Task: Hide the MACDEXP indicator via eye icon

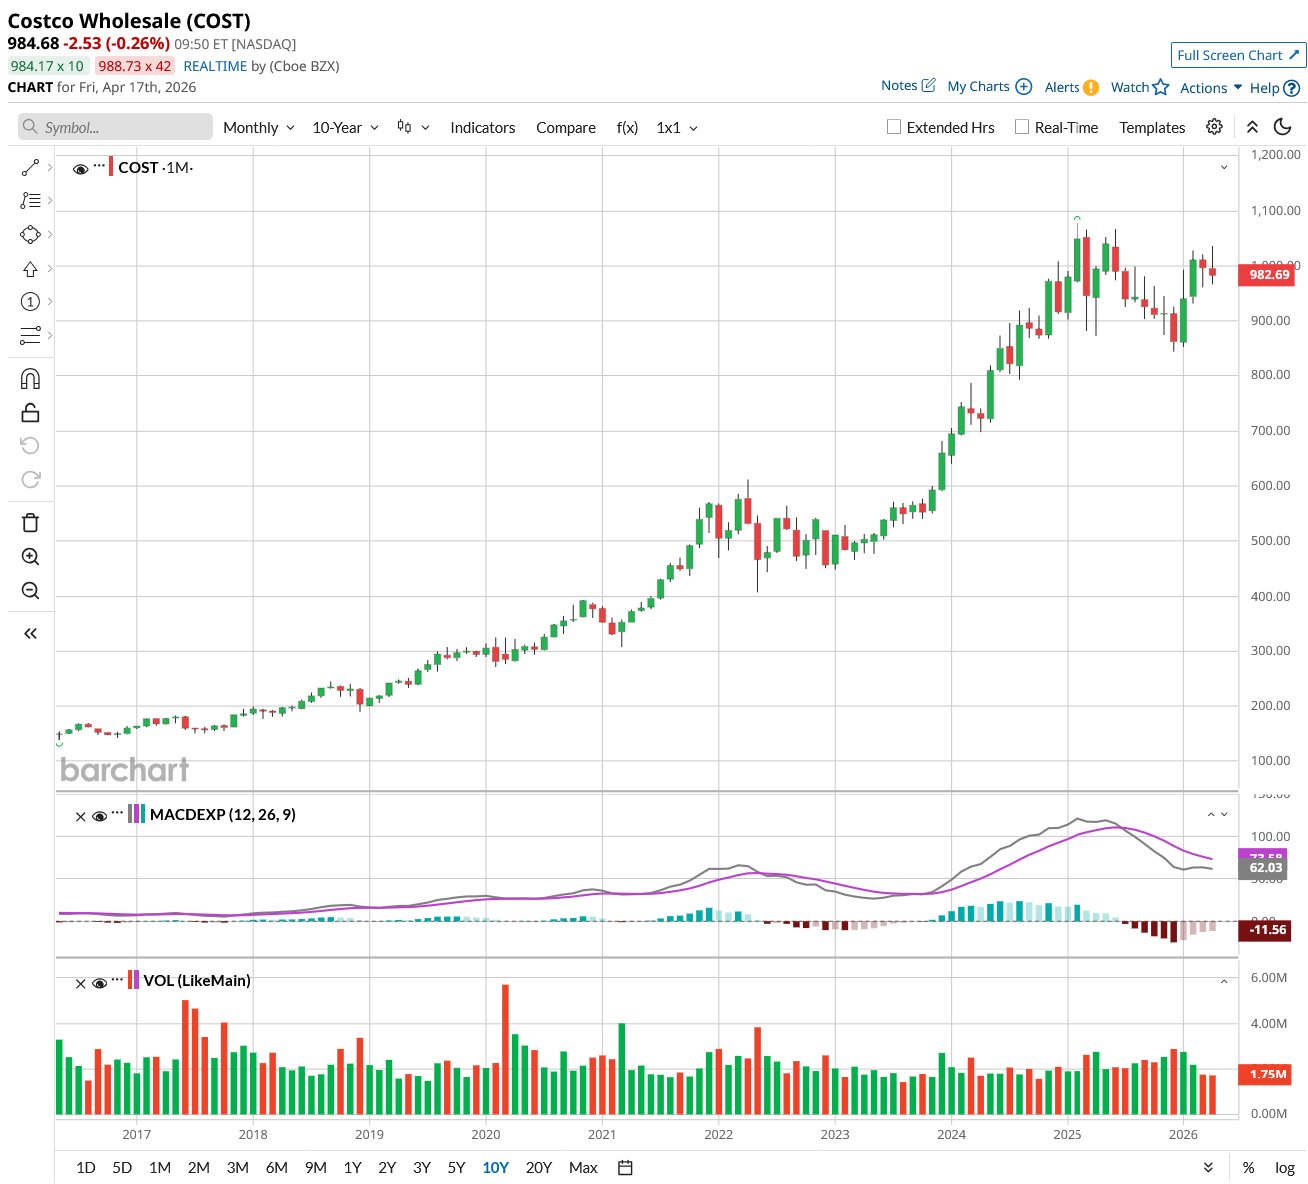Action: (99, 816)
